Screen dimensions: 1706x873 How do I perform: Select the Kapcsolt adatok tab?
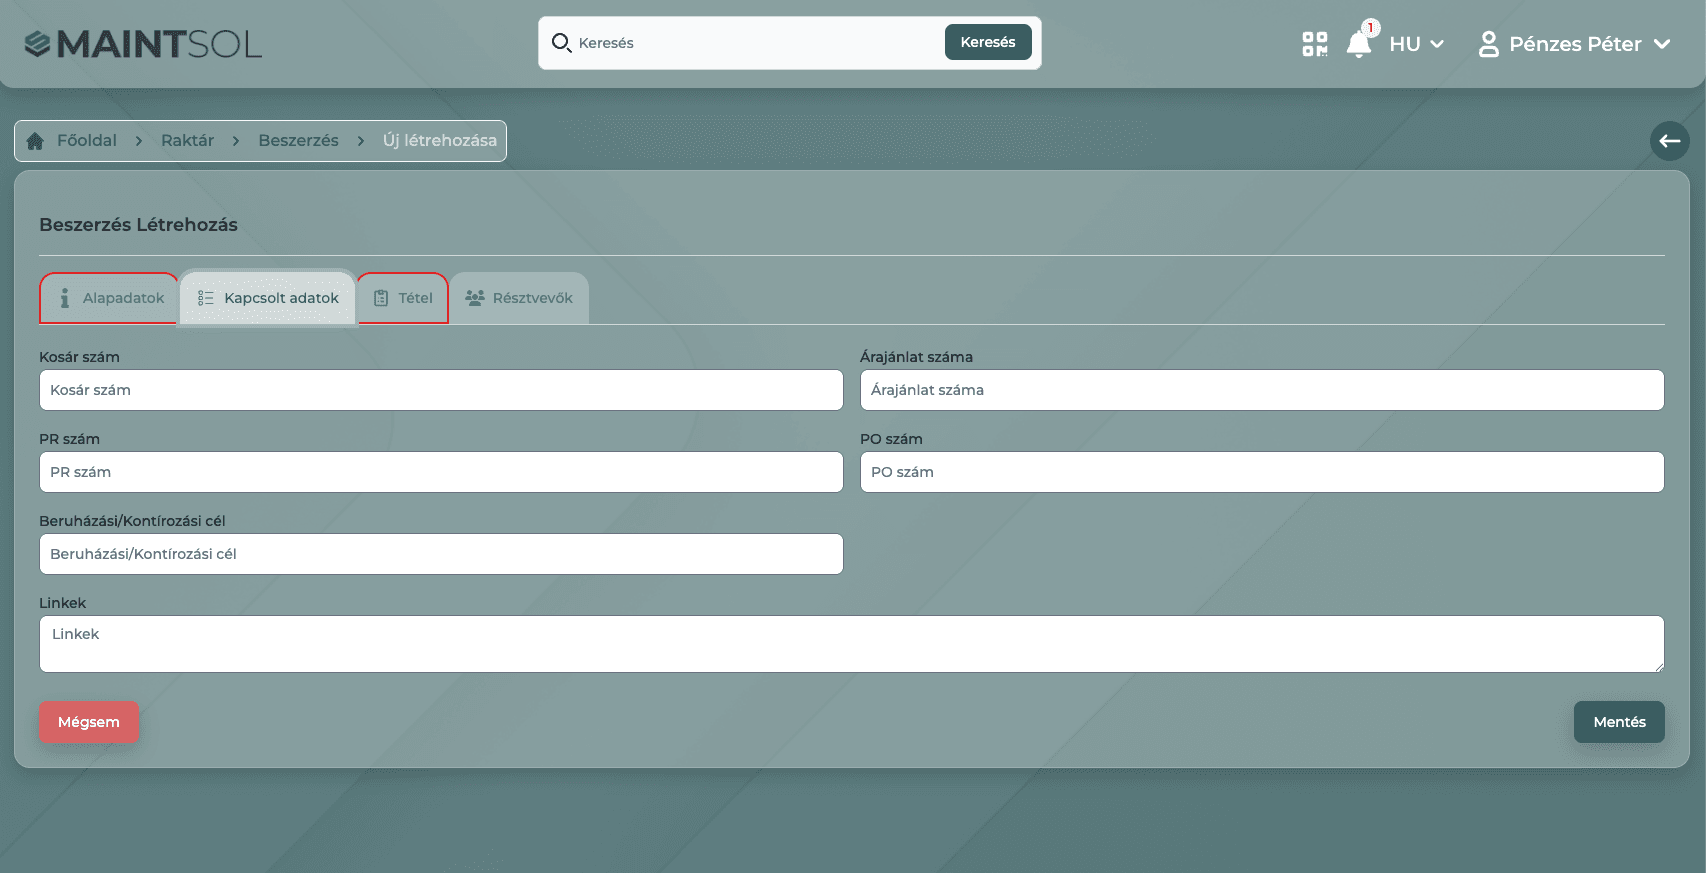point(268,298)
